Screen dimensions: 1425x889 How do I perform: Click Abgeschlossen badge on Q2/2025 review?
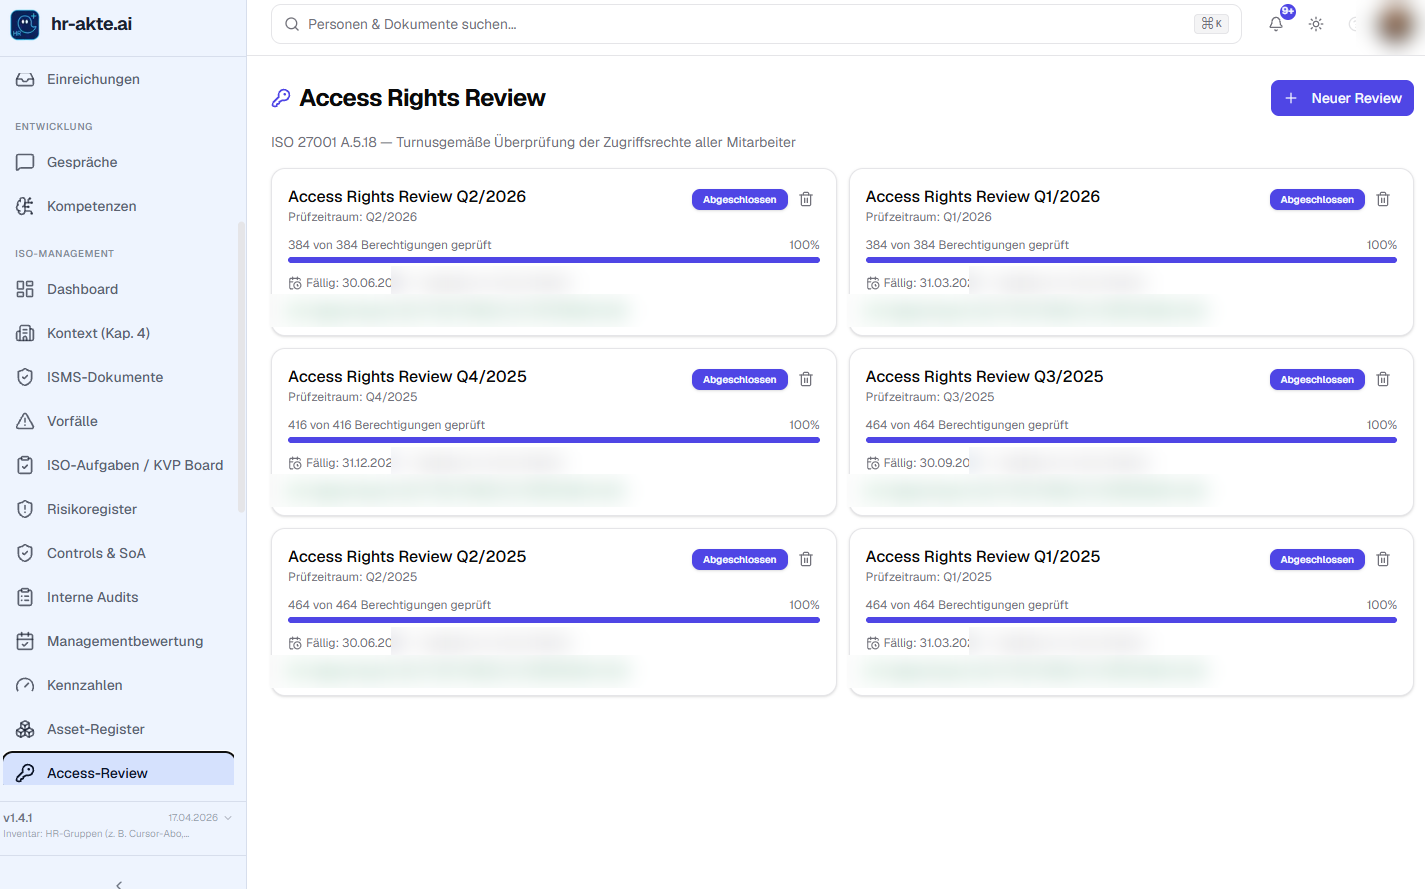coord(740,560)
